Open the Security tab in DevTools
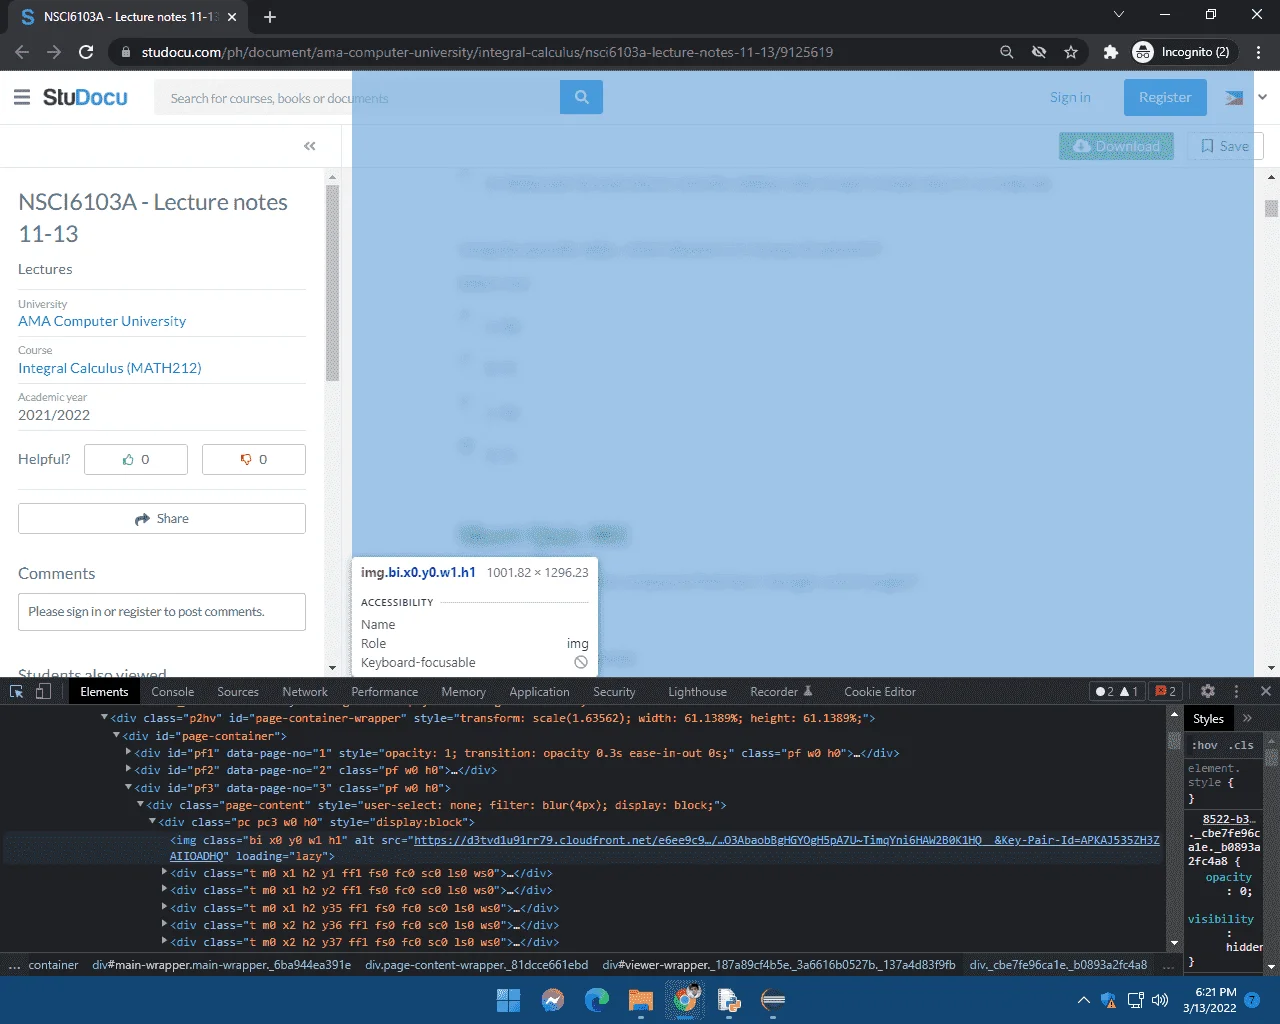 click(614, 691)
